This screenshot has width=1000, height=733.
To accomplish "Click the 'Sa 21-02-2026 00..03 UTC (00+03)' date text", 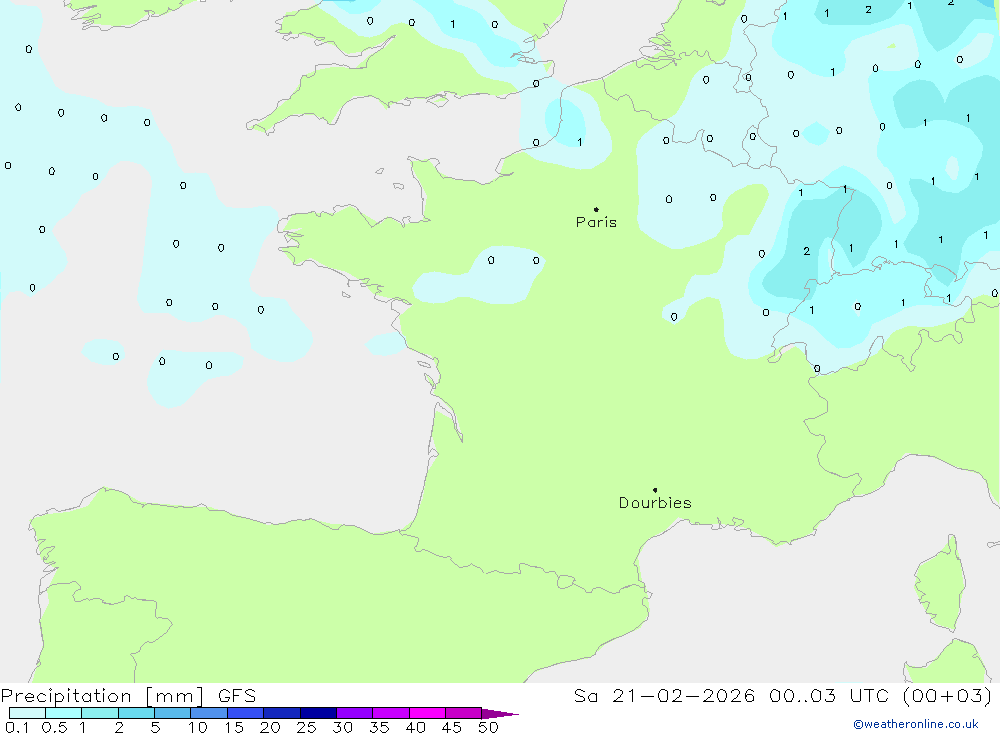I will (783, 695).
